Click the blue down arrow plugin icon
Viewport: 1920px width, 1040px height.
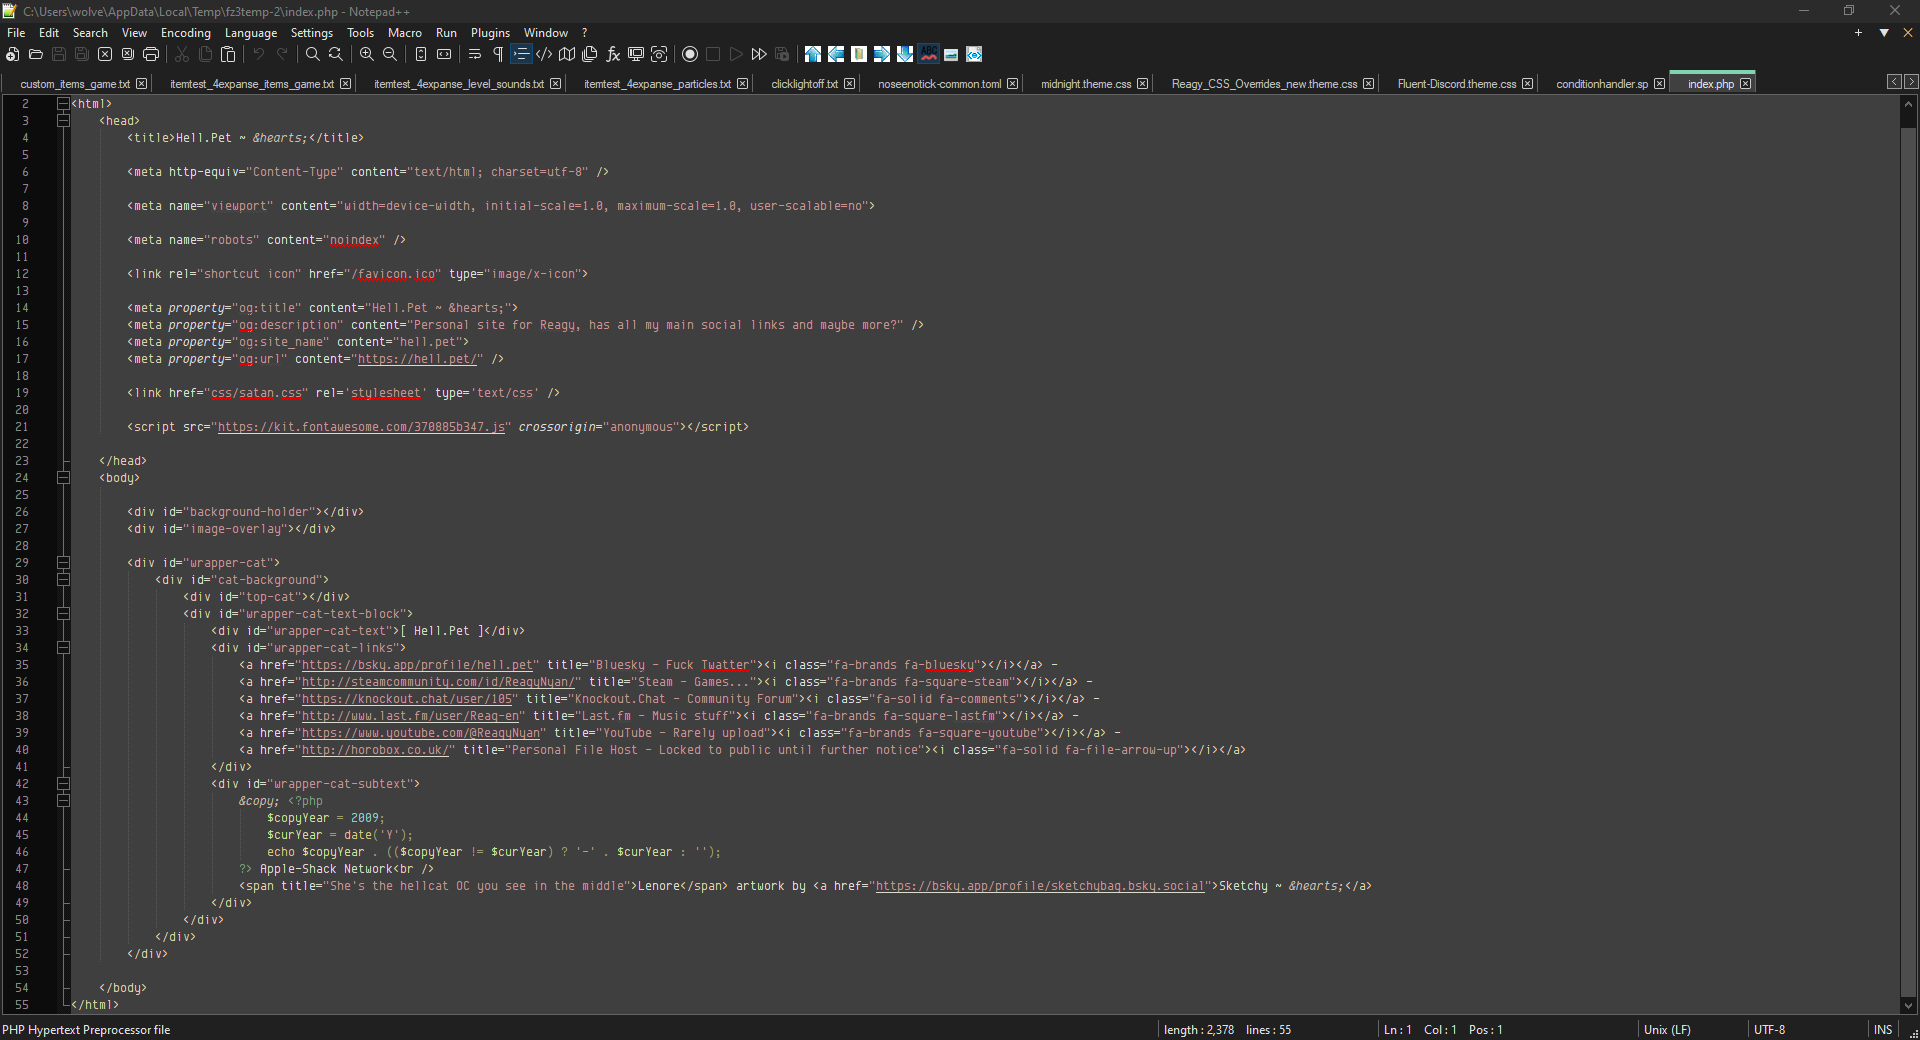point(905,54)
